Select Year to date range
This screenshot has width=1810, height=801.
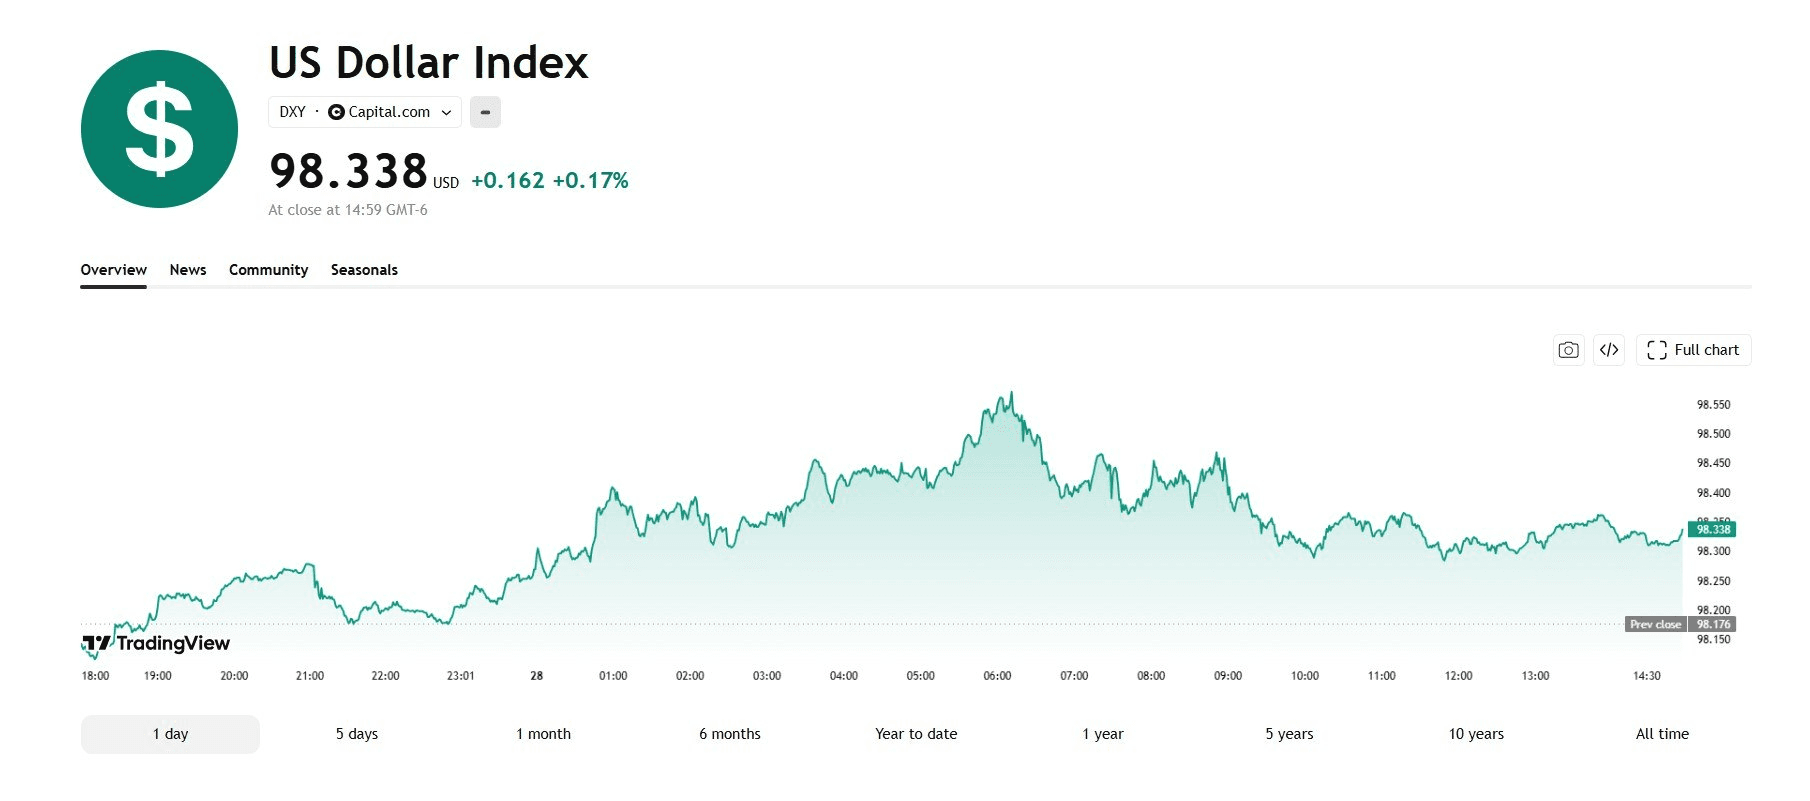[x=916, y=734]
